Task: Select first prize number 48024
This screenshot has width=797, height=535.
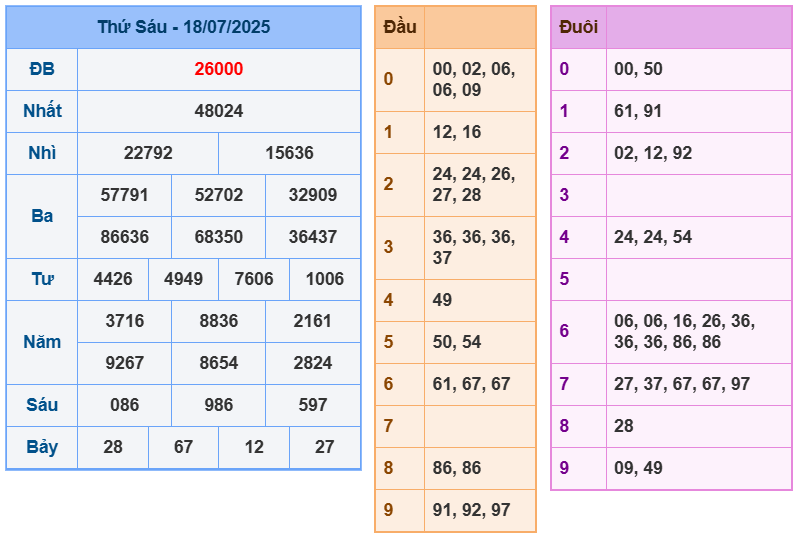Action: 218,111
